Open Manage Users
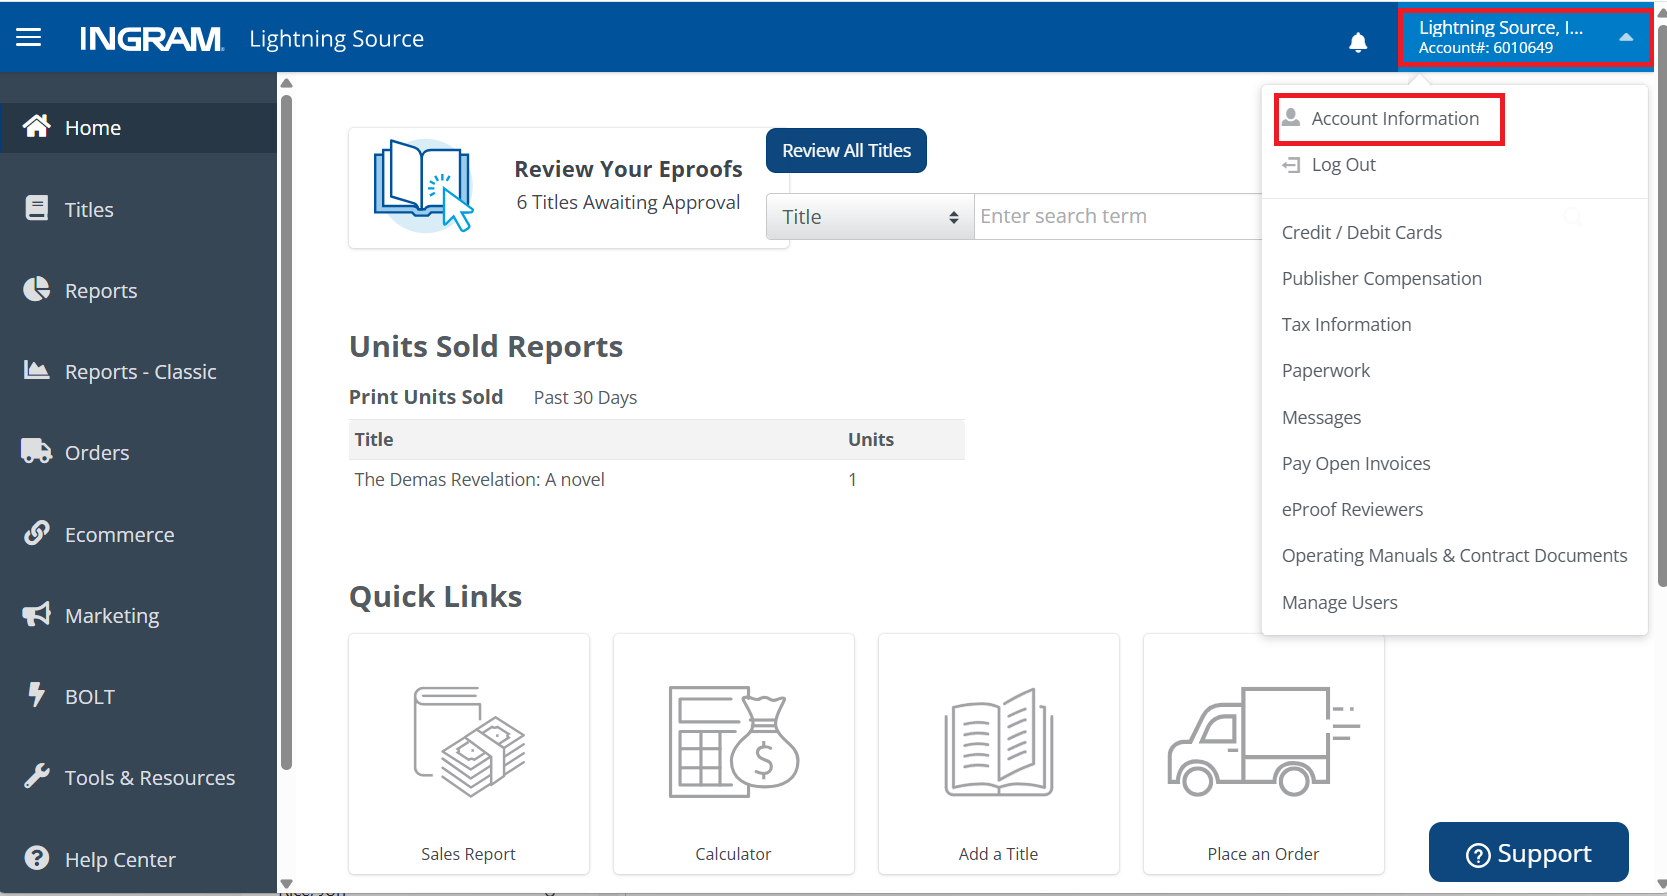The image size is (1667, 896). (1340, 602)
